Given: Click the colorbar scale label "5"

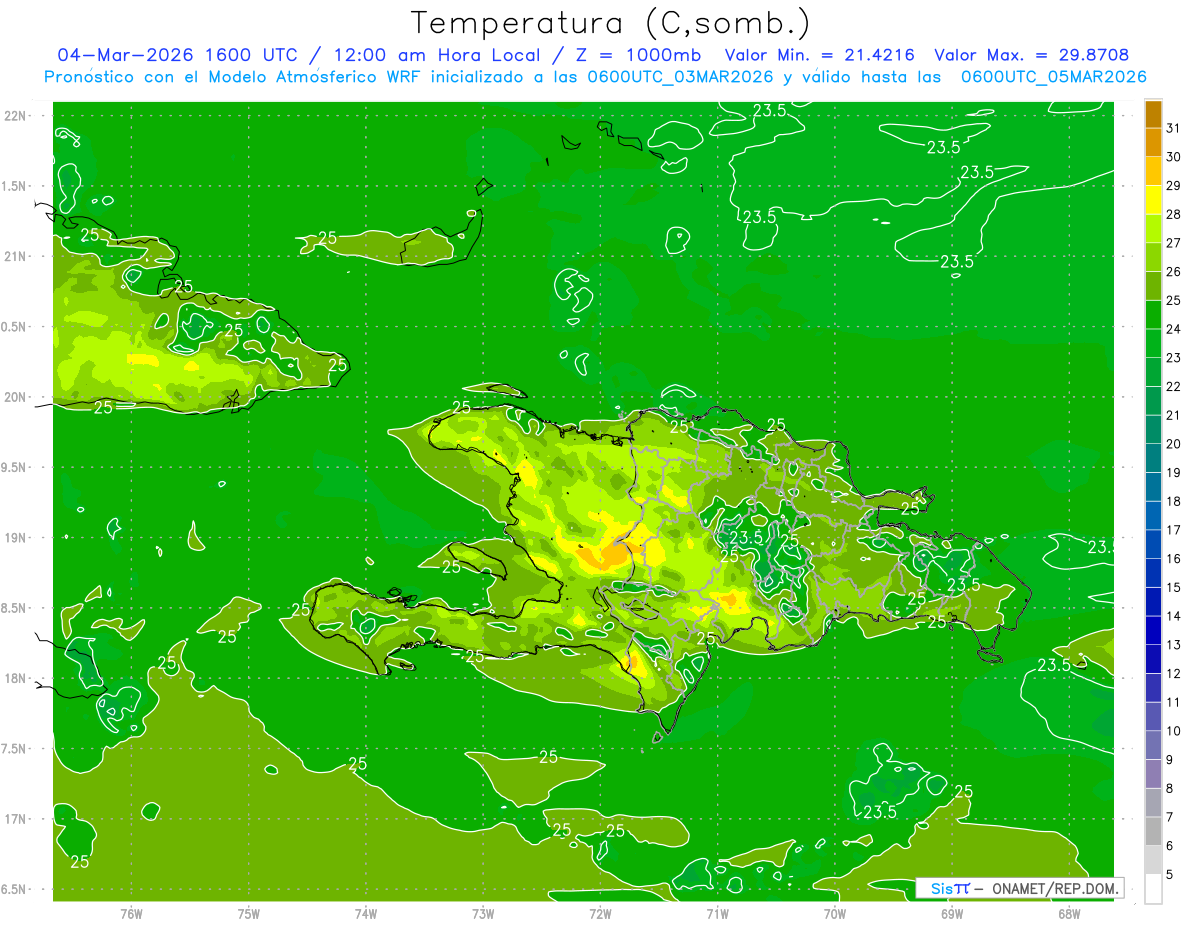Looking at the screenshot, I should pos(1170,875).
